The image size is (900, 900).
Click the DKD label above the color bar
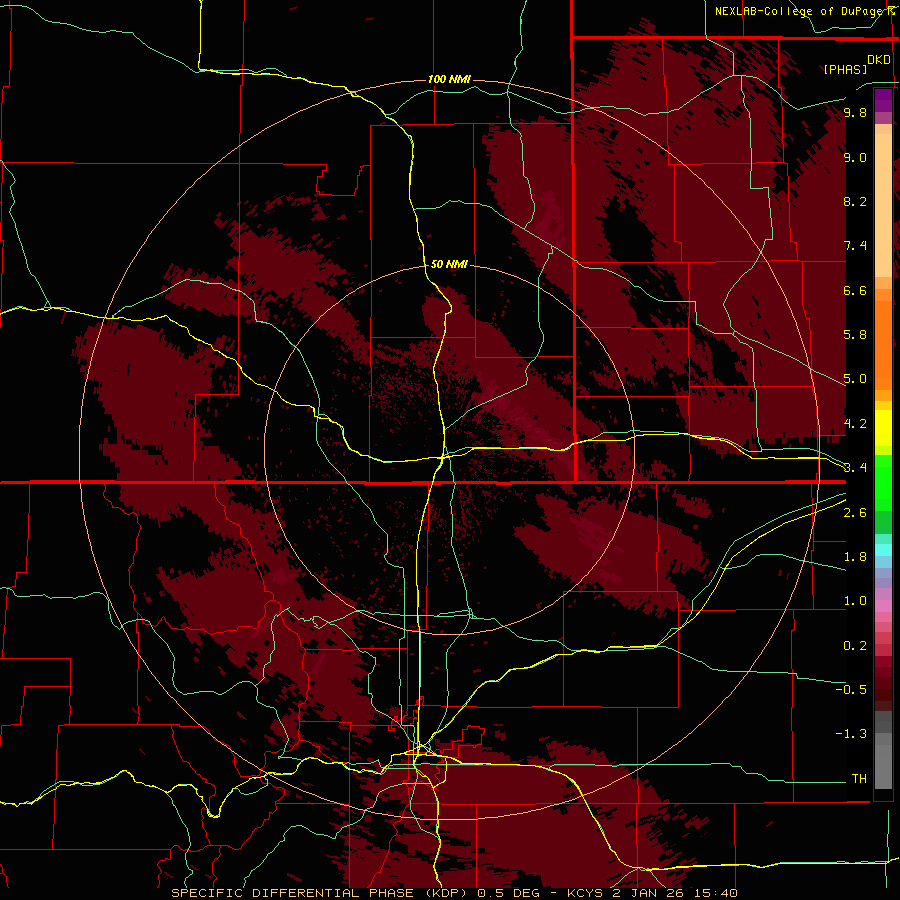pyautogui.click(x=879, y=60)
